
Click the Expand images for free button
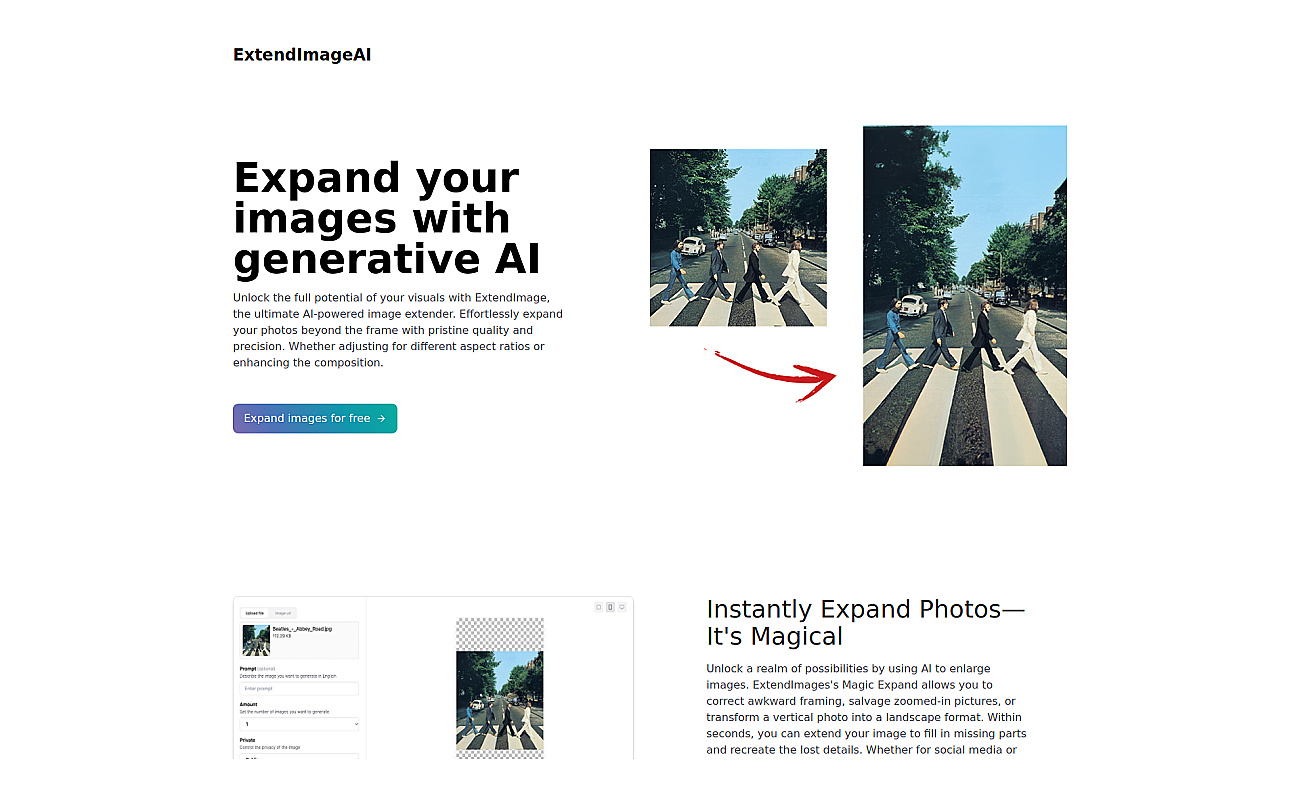click(x=315, y=418)
